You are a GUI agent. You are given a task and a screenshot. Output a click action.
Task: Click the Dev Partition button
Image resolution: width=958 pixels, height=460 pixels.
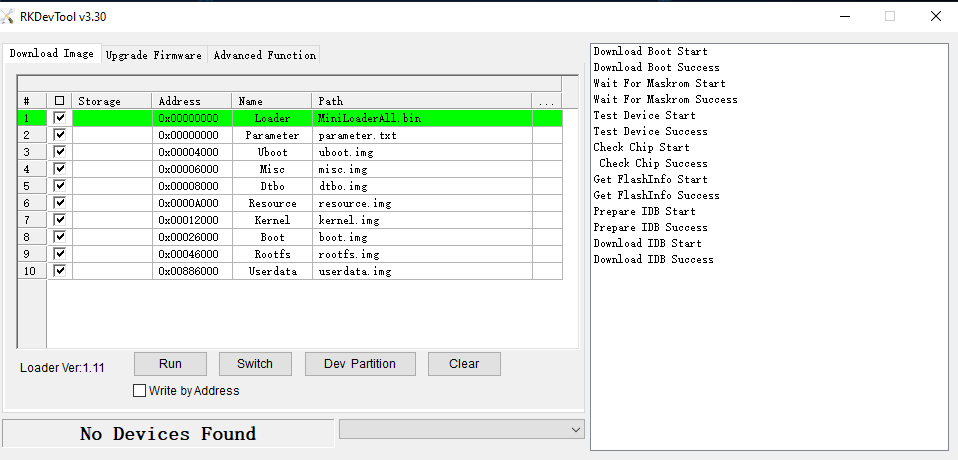(x=360, y=364)
